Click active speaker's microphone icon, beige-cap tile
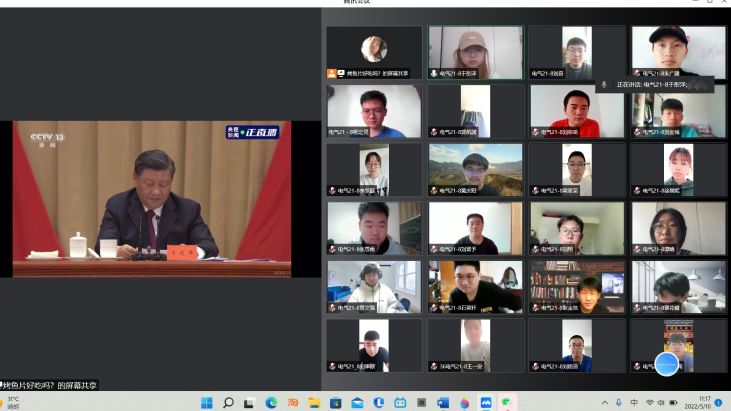Image resolution: width=731 pixels, height=411 pixels. tap(434, 73)
